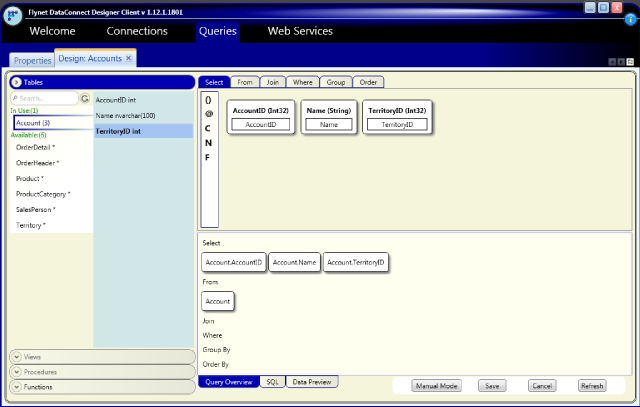Click the tab list icon at right
Viewport: 640px width, 407px height.
tap(630, 62)
